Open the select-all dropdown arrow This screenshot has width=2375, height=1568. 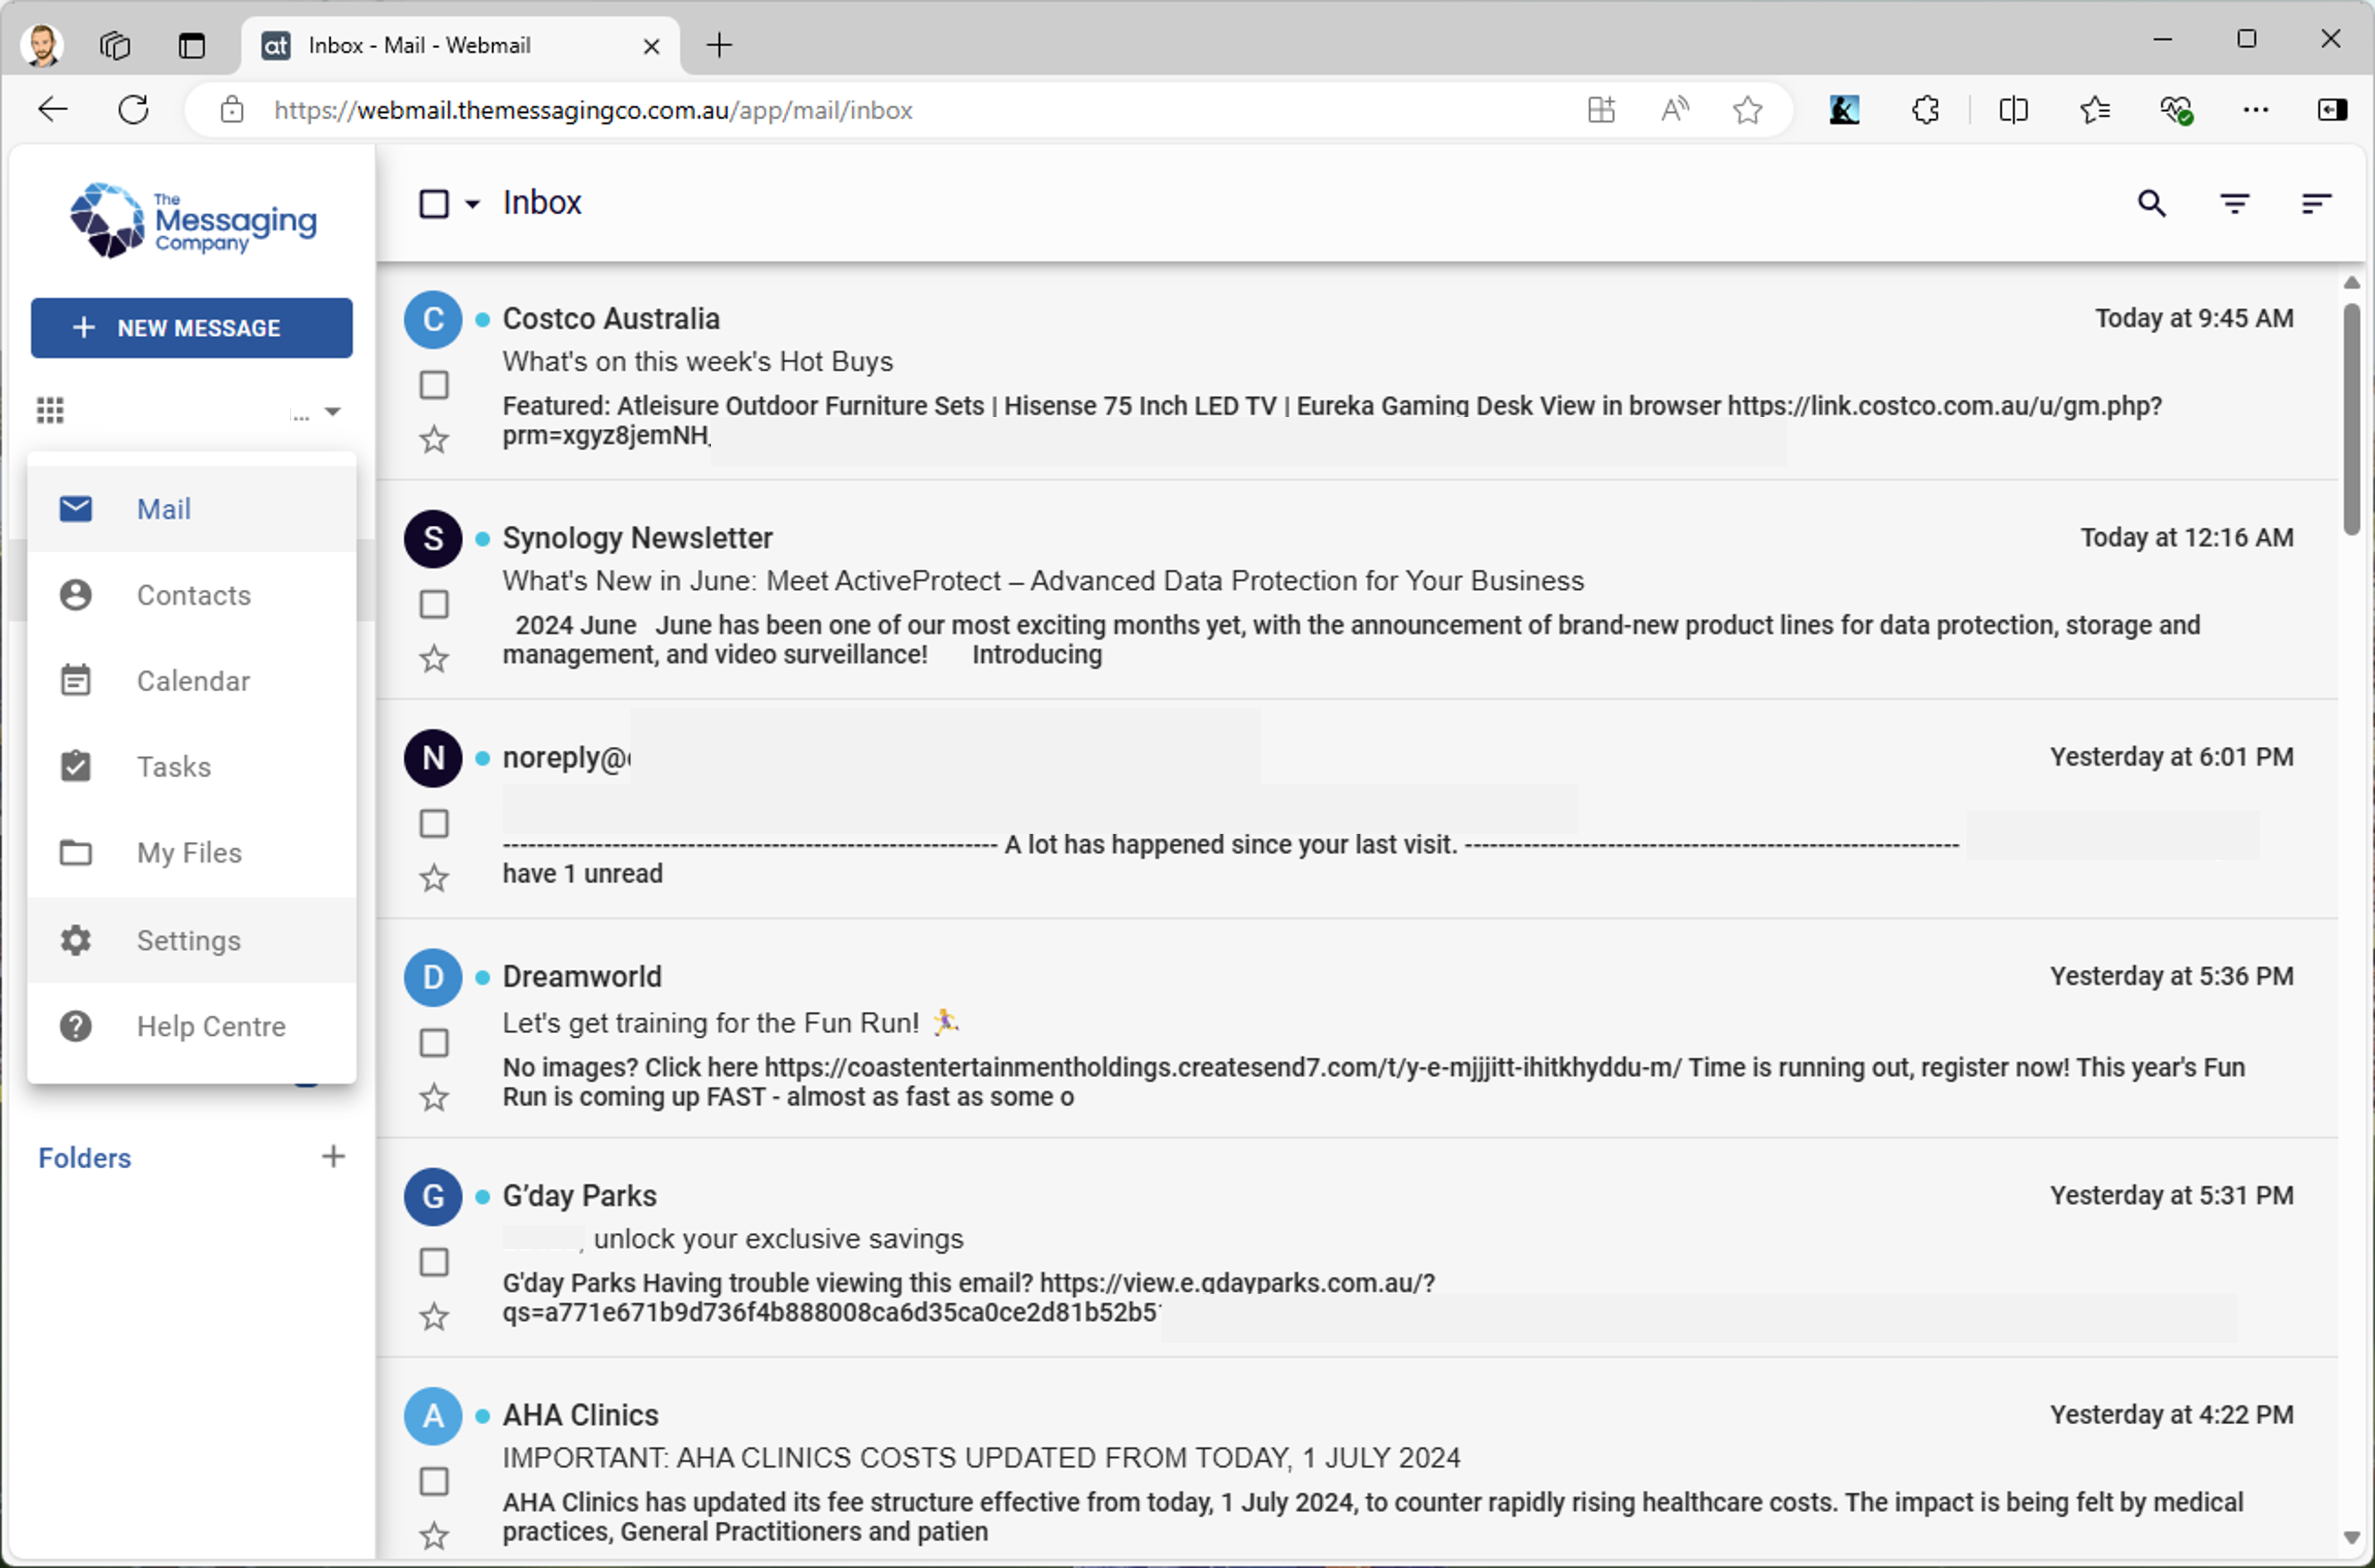point(472,203)
